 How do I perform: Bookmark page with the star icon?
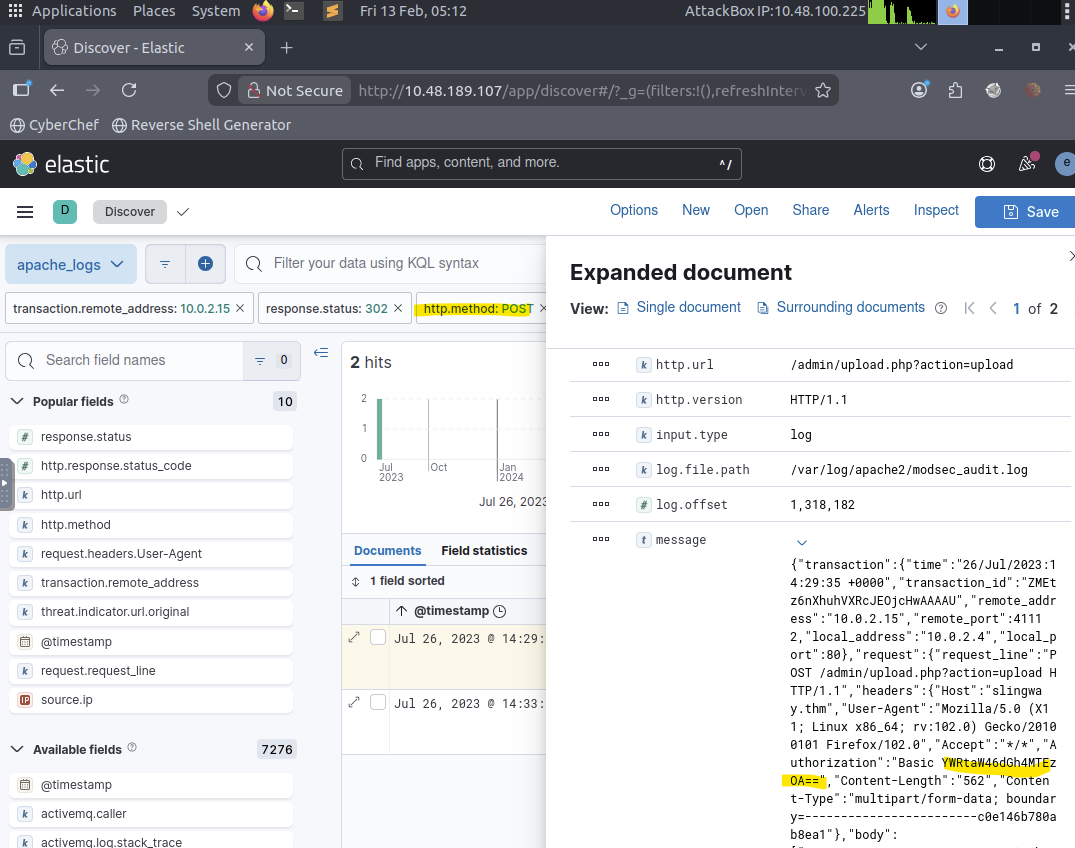[823, 90]
